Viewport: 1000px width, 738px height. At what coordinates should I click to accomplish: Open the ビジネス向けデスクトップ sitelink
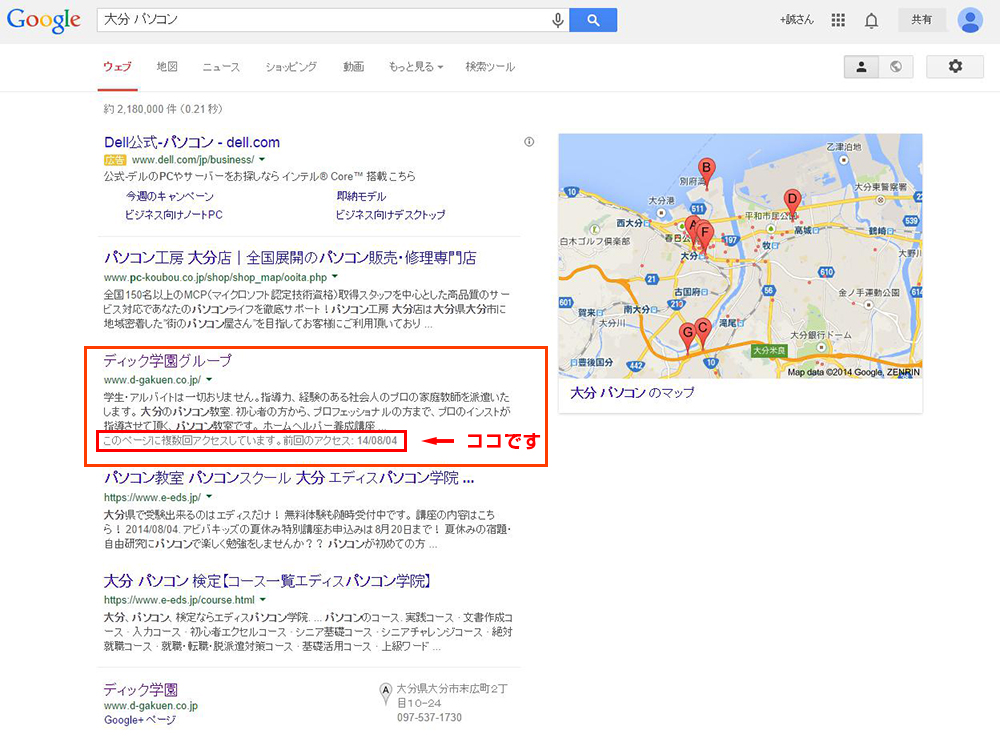(390, 215)
